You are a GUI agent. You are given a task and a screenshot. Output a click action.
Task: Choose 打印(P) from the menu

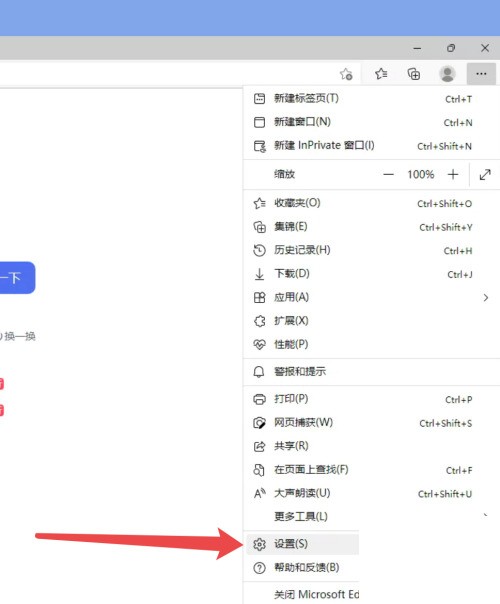[x=371, y=399]
